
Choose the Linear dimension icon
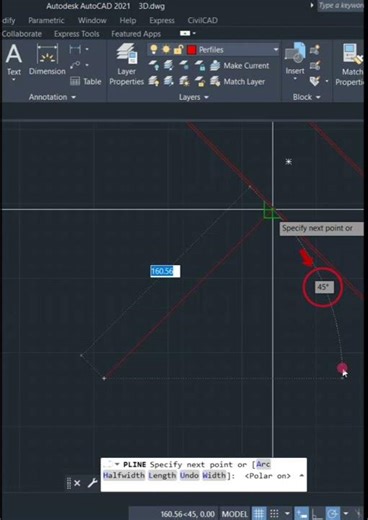75,50
